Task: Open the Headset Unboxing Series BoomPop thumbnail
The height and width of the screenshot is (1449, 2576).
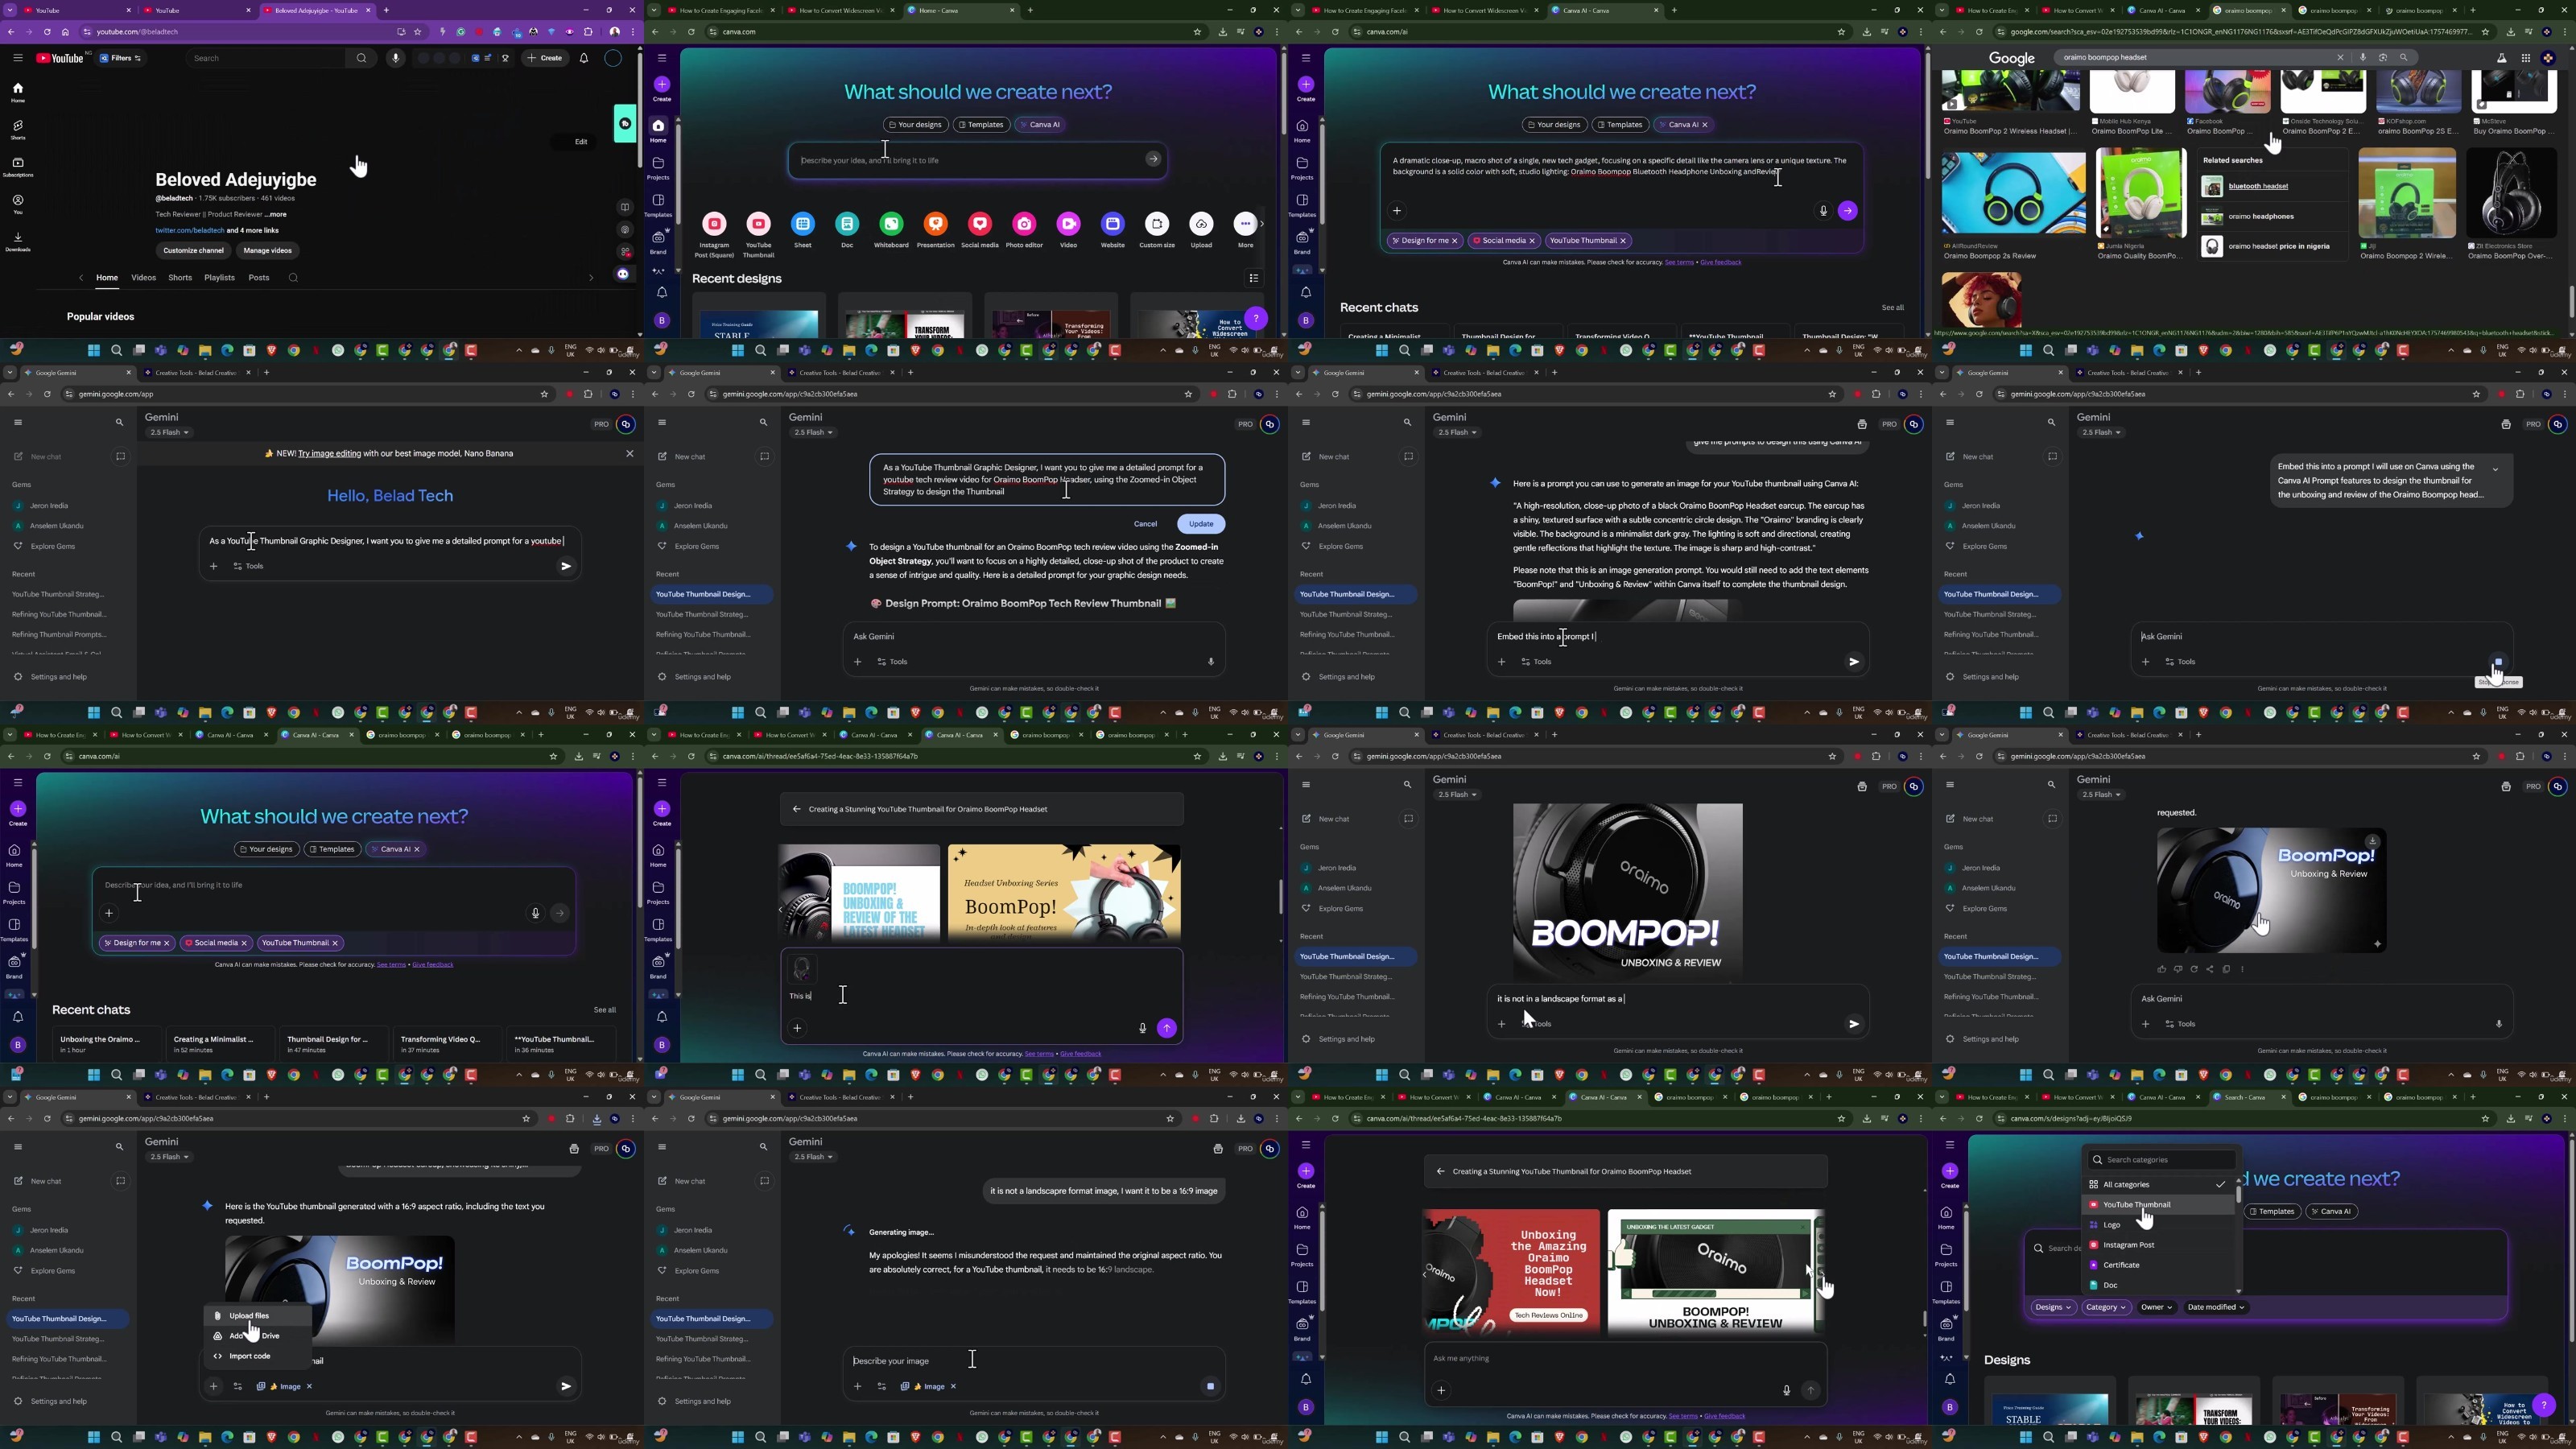Action: [1064, 892]
